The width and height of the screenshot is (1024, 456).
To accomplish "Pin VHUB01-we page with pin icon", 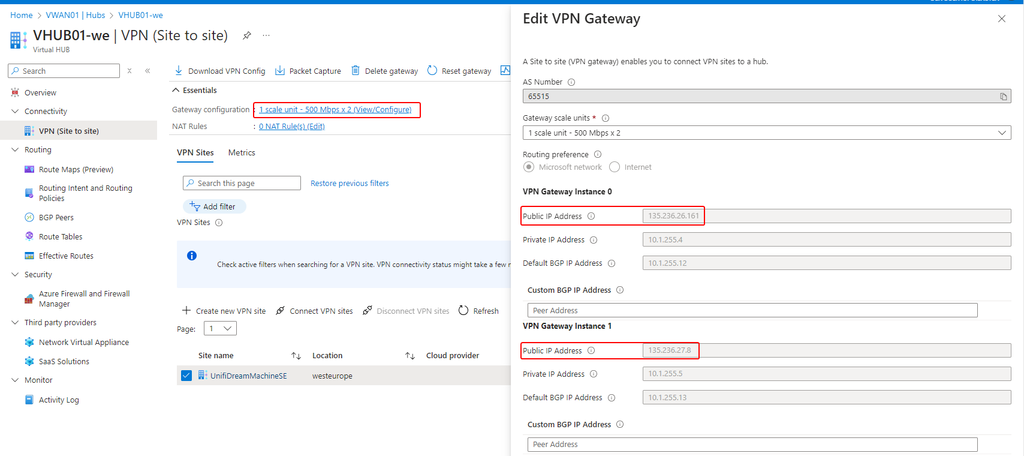I will point(247,35).
